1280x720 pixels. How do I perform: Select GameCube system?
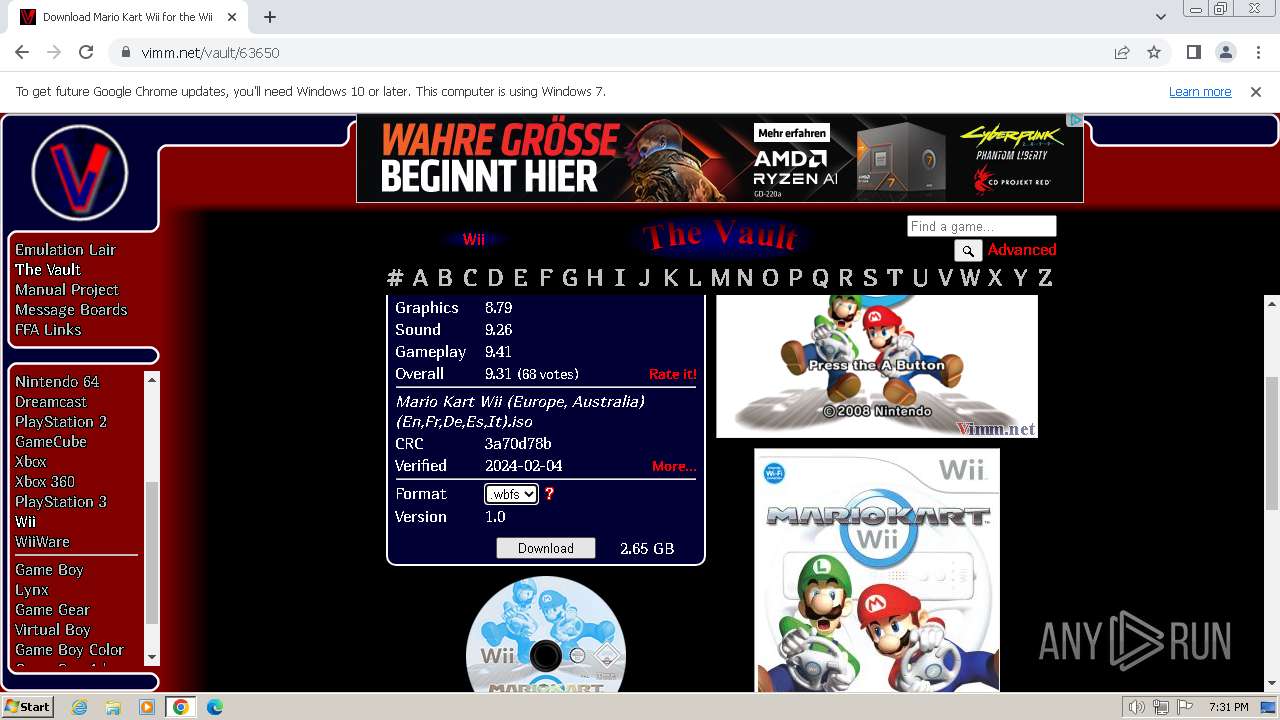[51, 442]
